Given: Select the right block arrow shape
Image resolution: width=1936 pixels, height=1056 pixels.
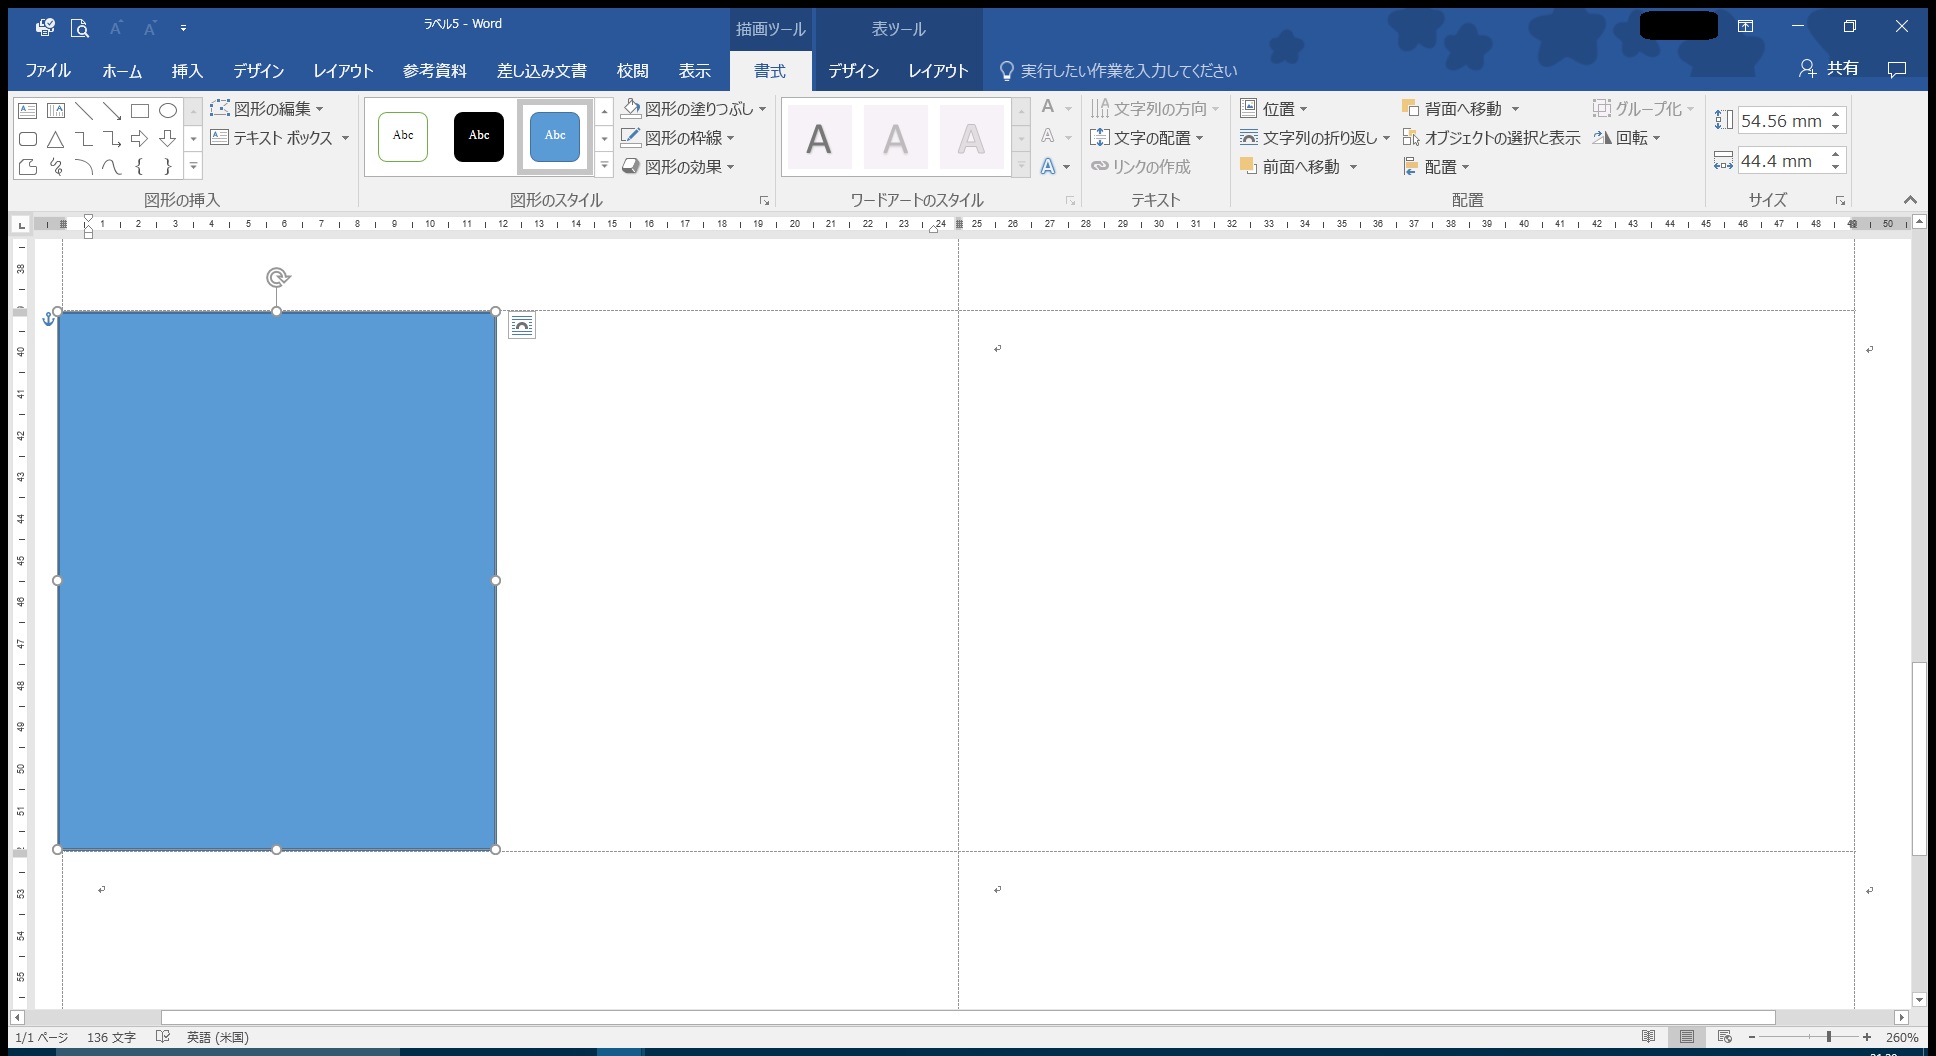Looking at the screenshot, I should click(140, 139).
